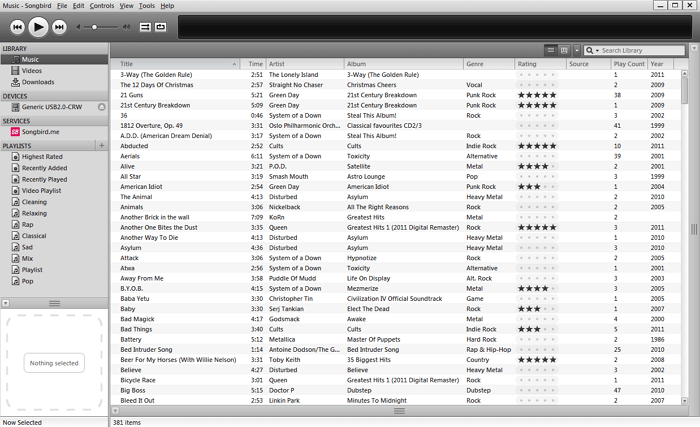The height and width of the screenshot is (427, 700).
Task: Open the view options dropdown arrow
Action: coord(576,50)
